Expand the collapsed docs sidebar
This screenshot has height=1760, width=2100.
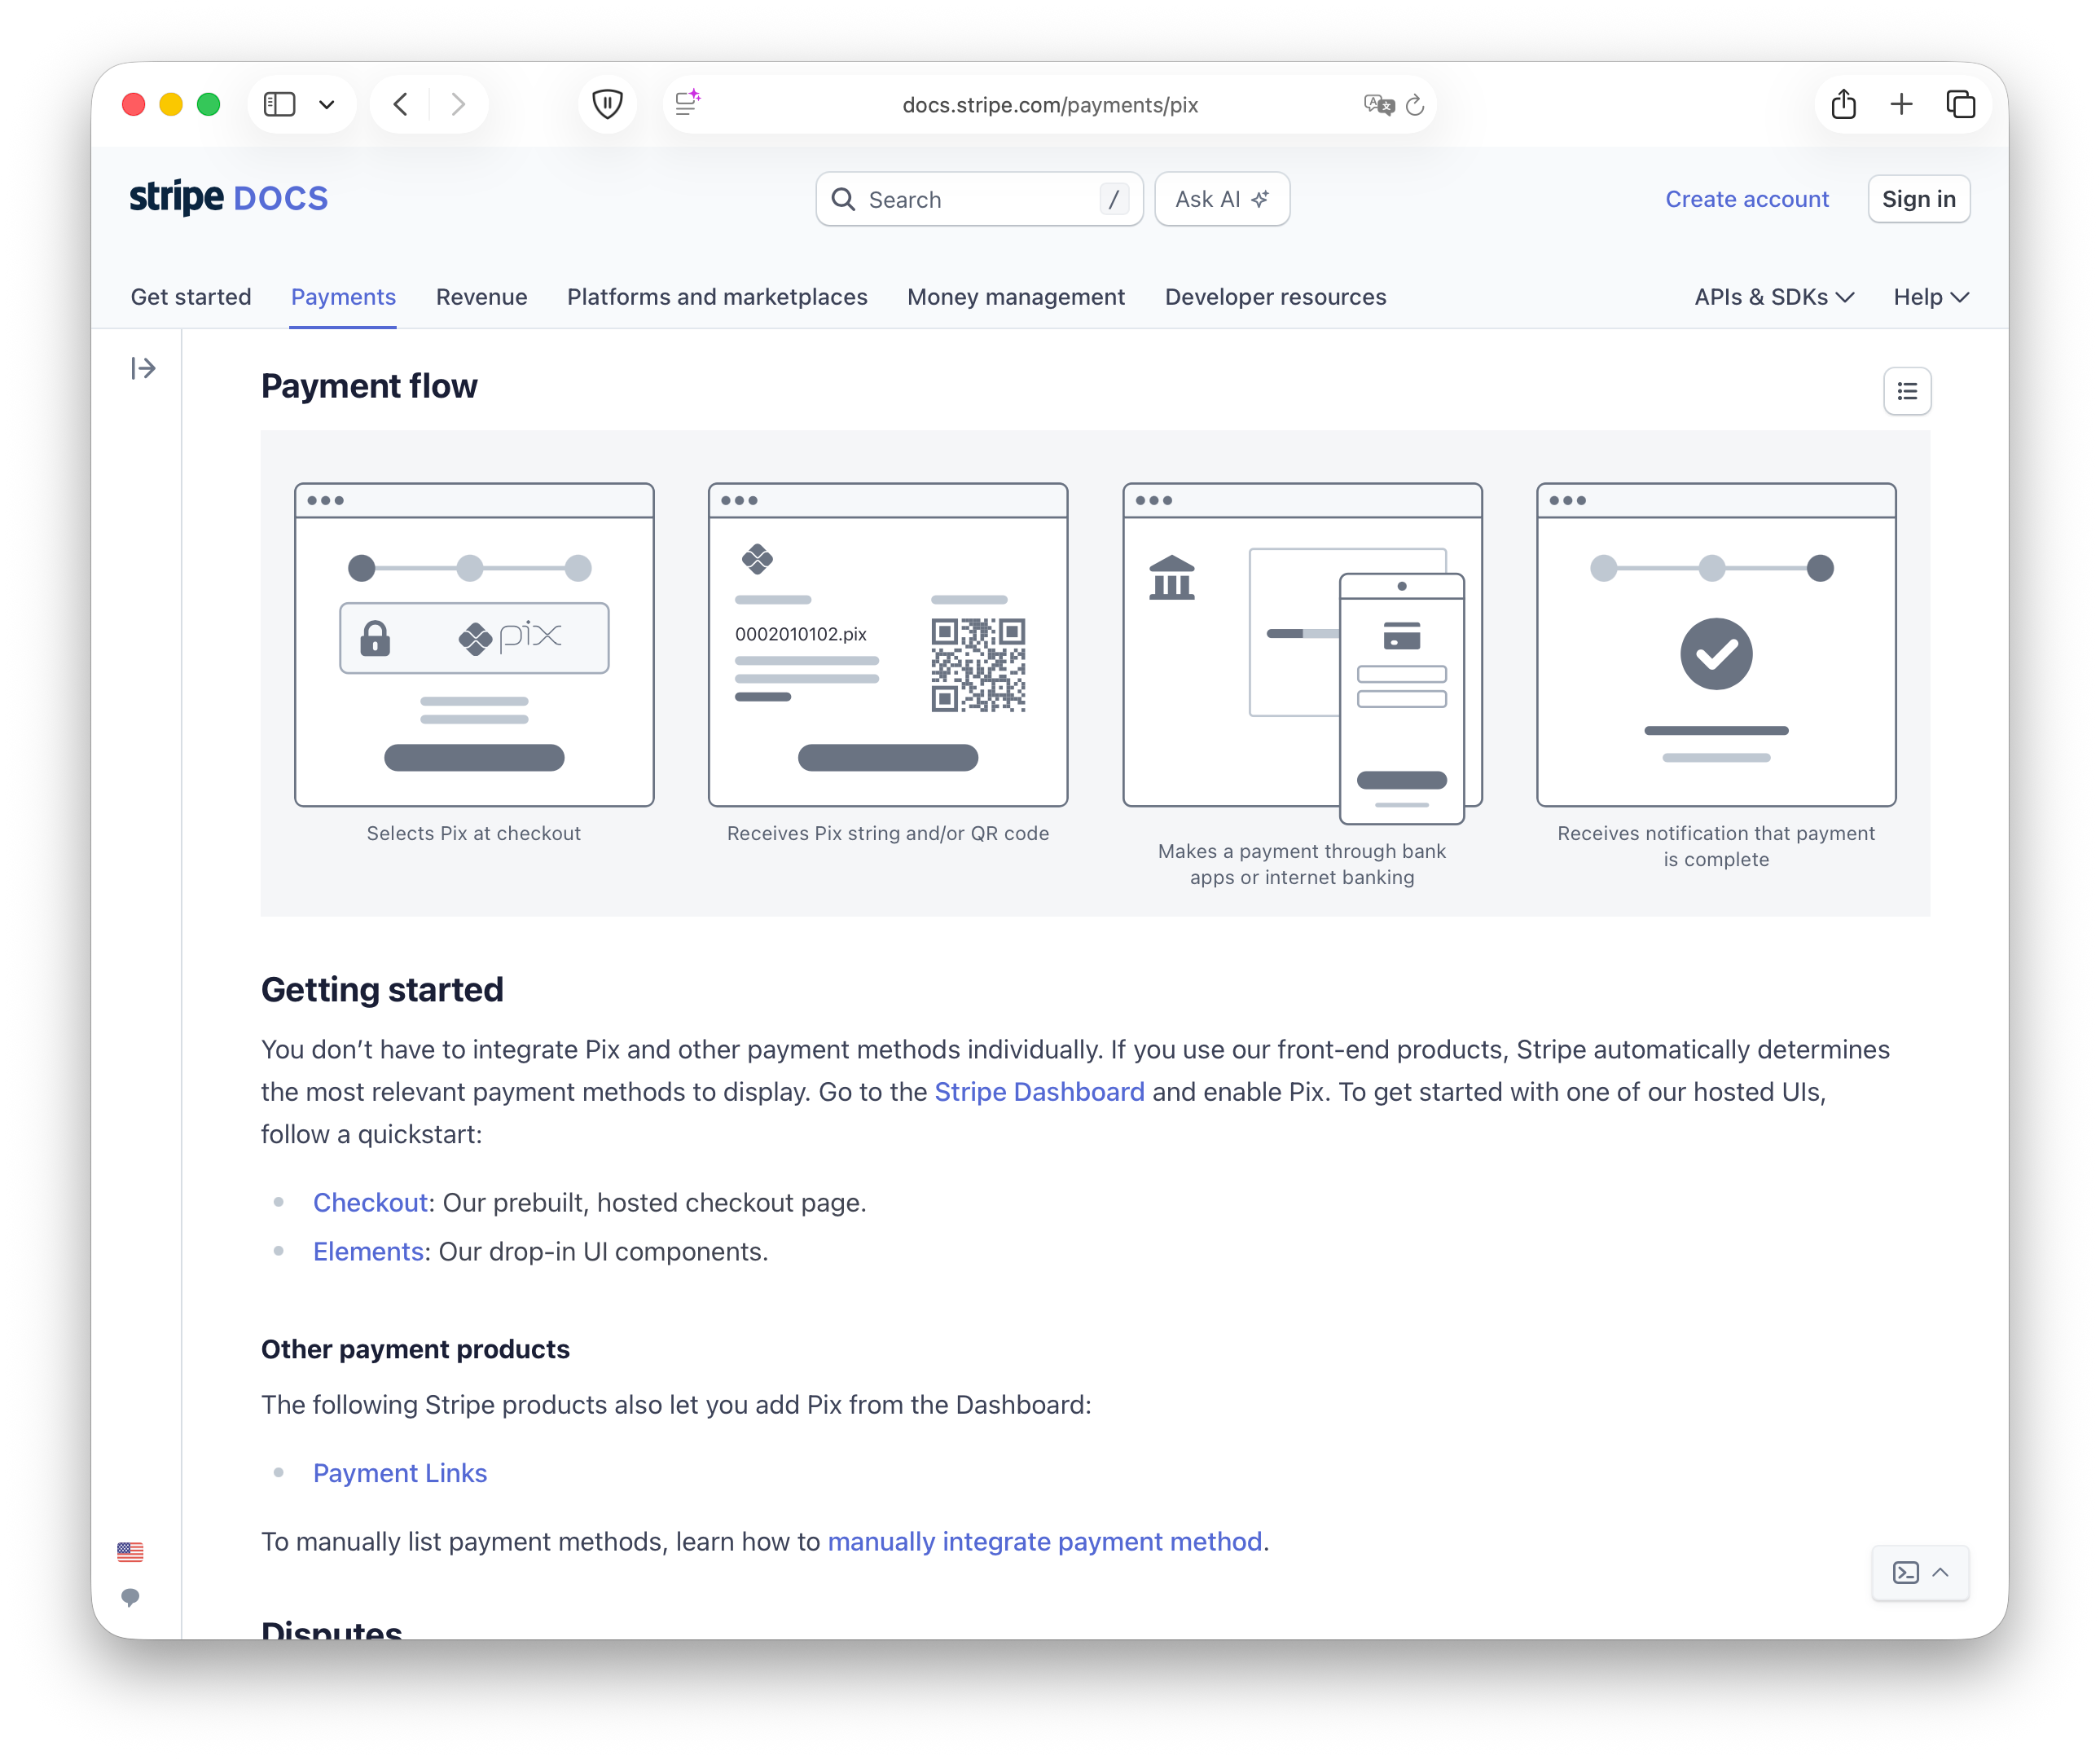point(143,368)
